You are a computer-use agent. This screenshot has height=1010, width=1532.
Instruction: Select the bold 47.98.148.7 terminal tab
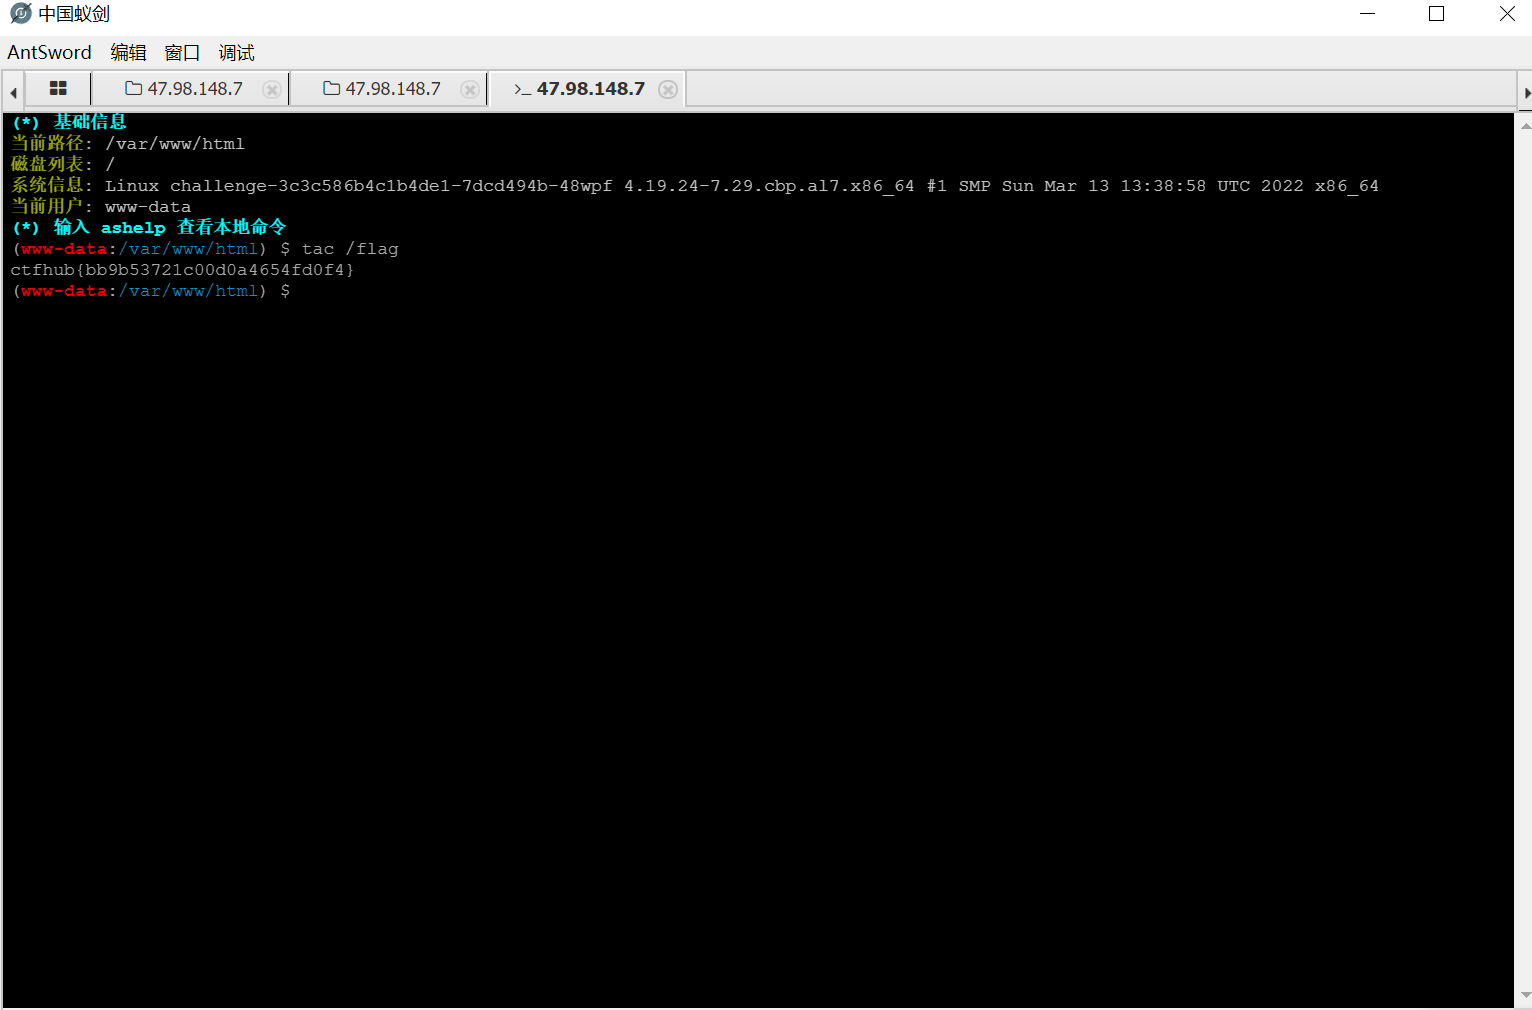pos(590,88)
